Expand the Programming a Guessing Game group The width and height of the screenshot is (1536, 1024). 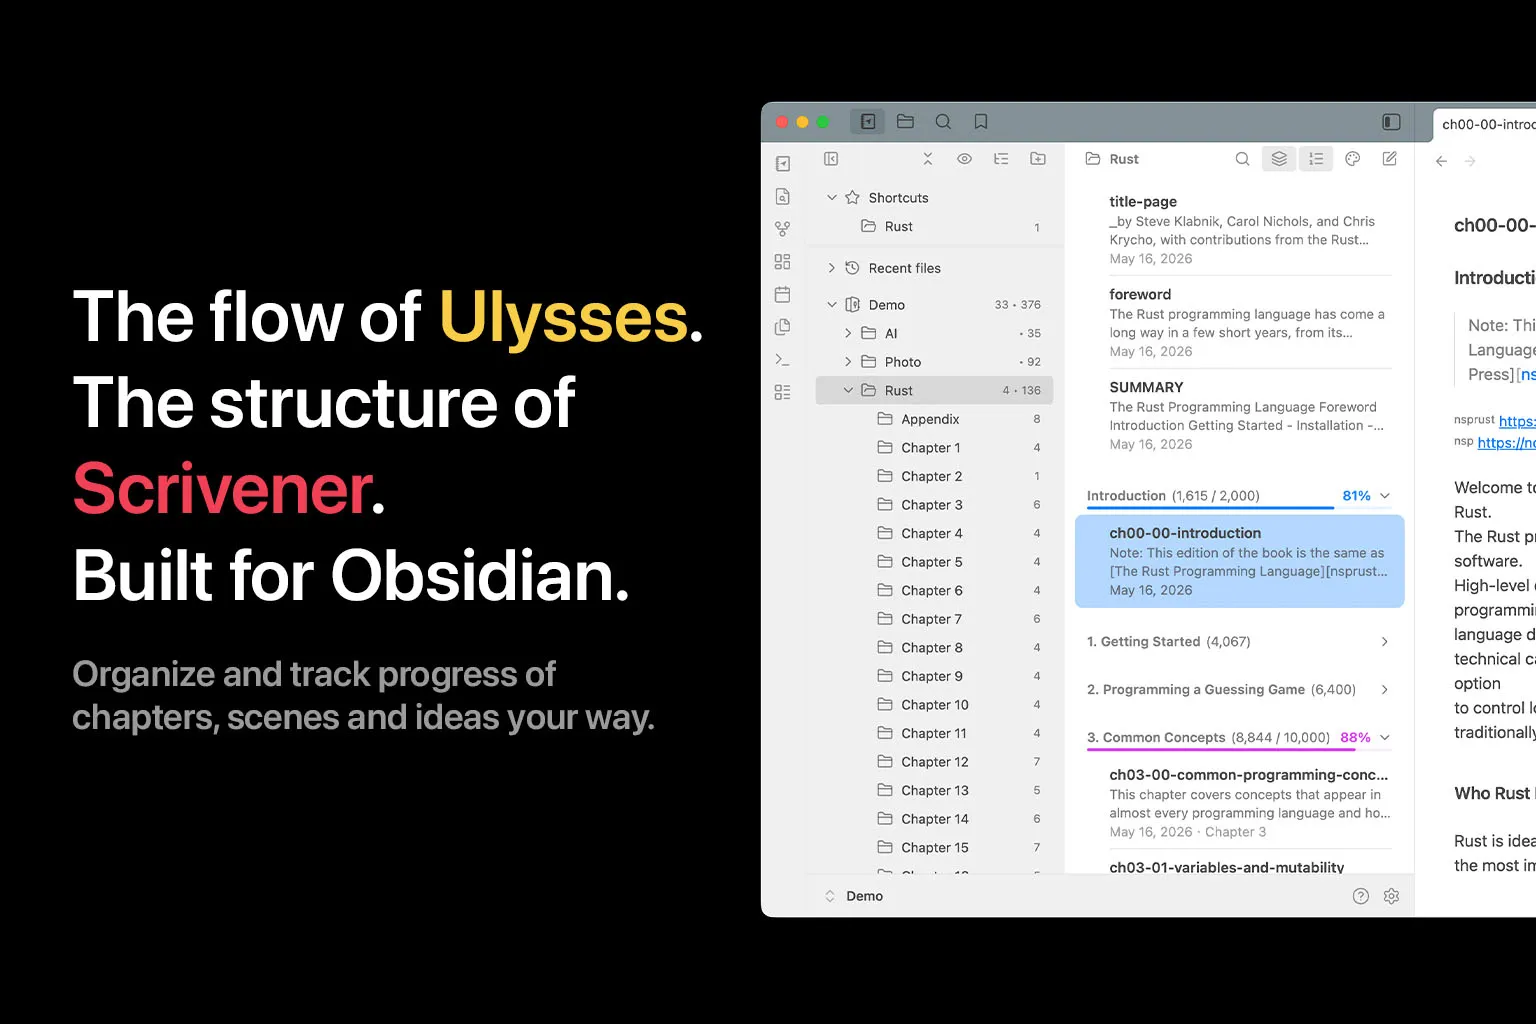click(x=1385, y=690)
